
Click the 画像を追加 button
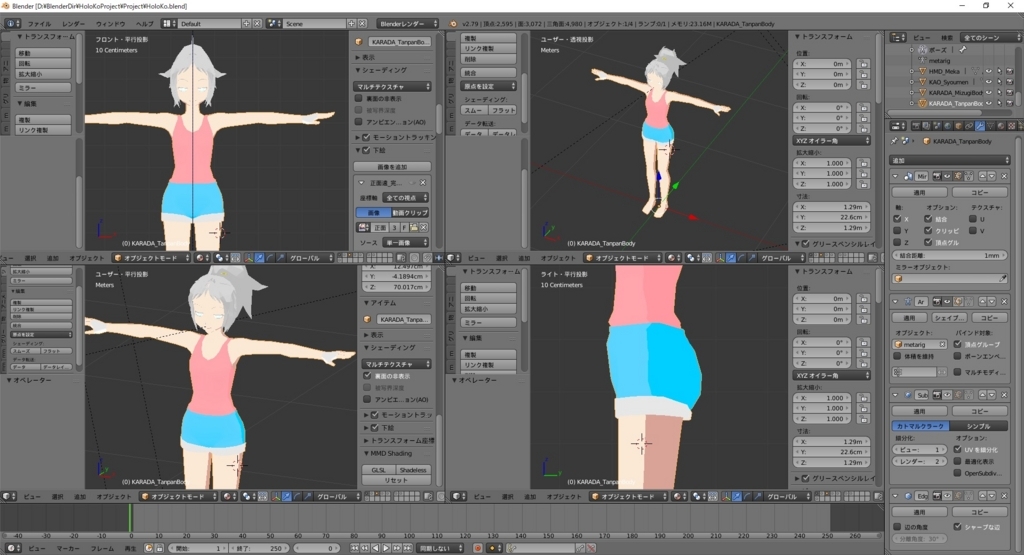392,167
